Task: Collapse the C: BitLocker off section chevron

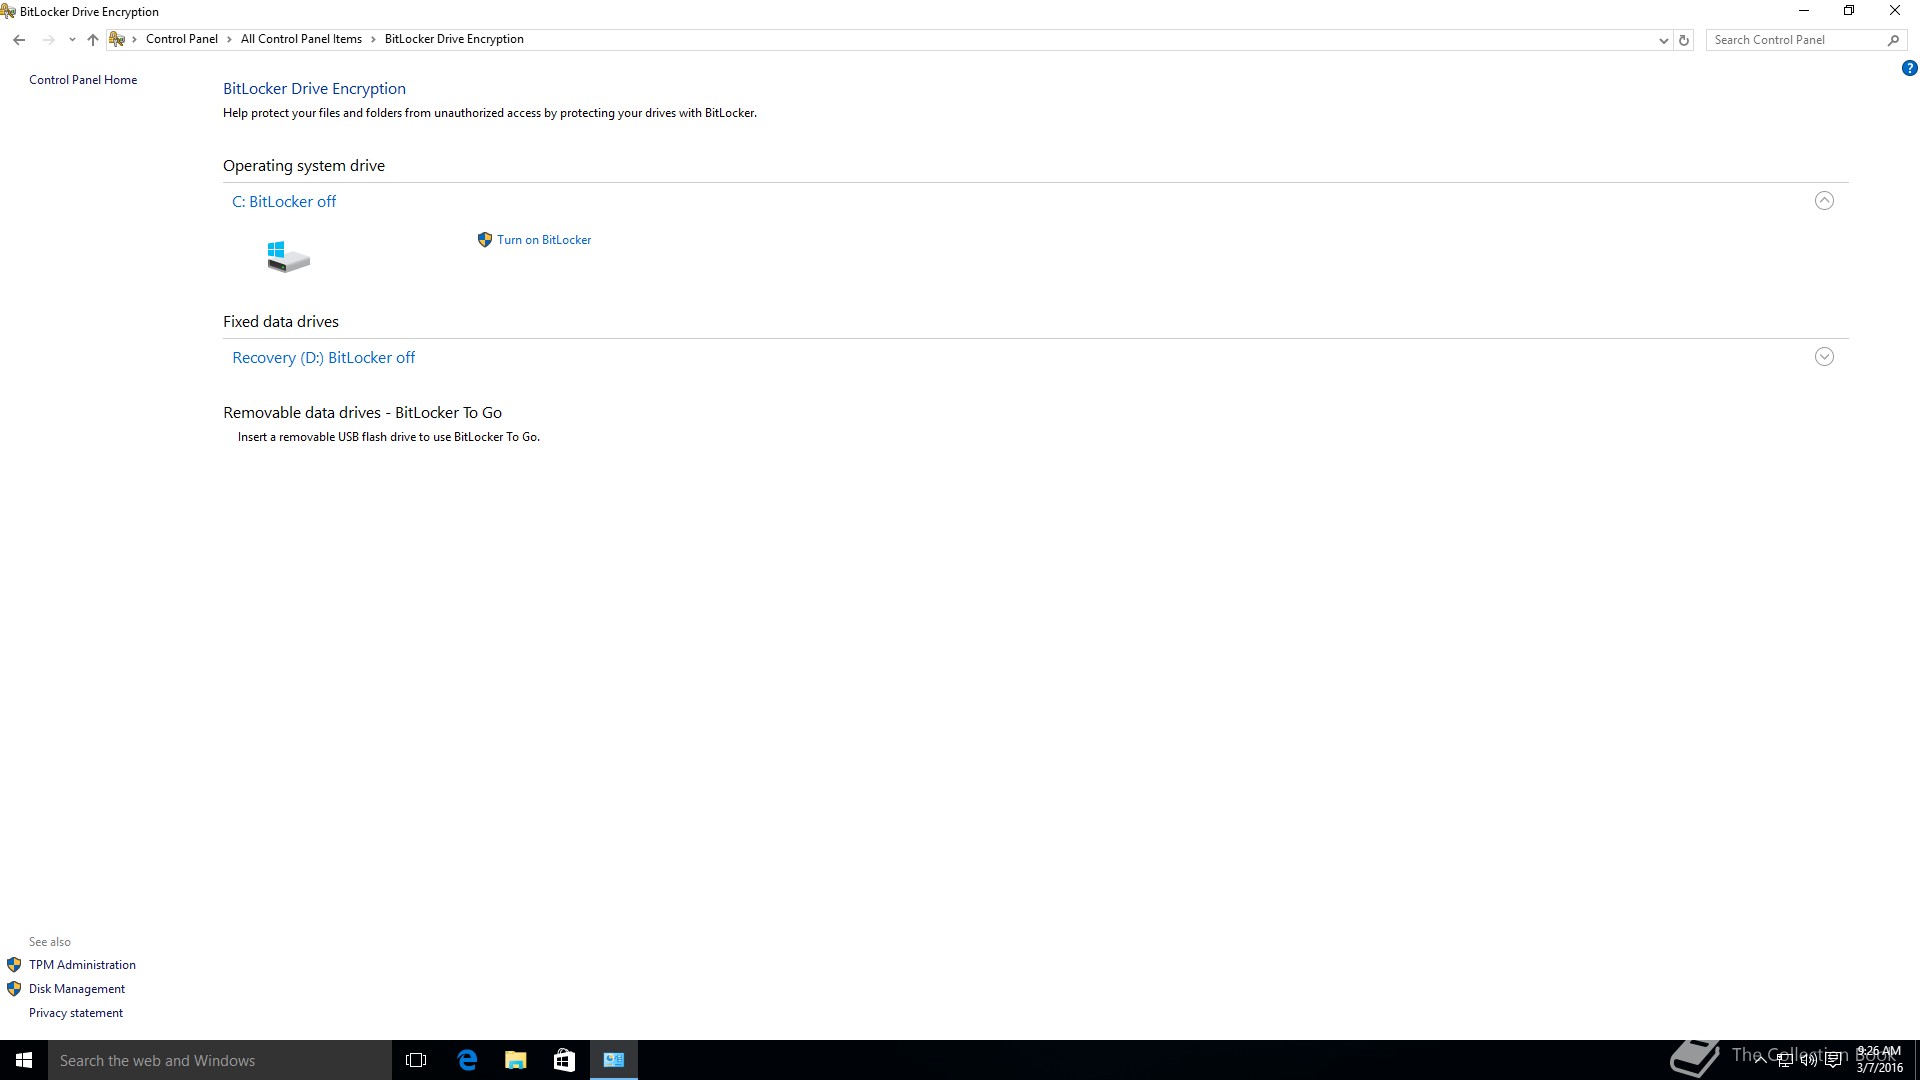Action: point(1824,201)
